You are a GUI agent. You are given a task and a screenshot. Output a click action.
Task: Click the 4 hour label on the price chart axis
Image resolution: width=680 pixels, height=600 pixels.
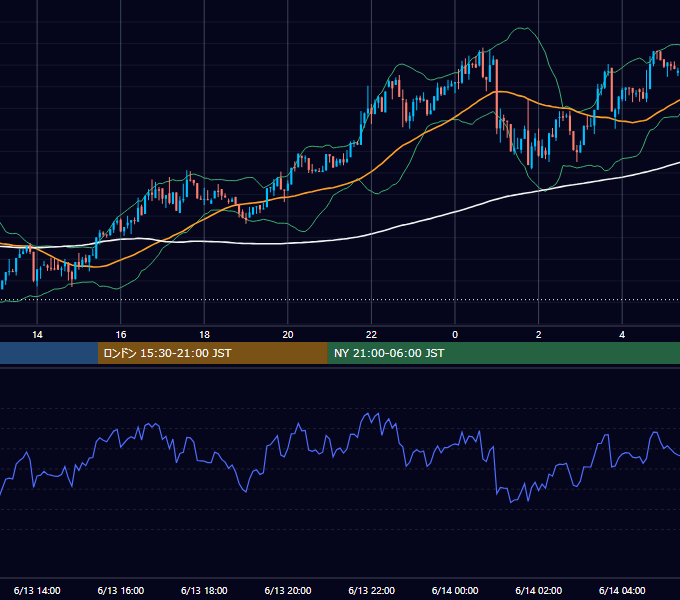pyautogui.click(x=622, y=335)
